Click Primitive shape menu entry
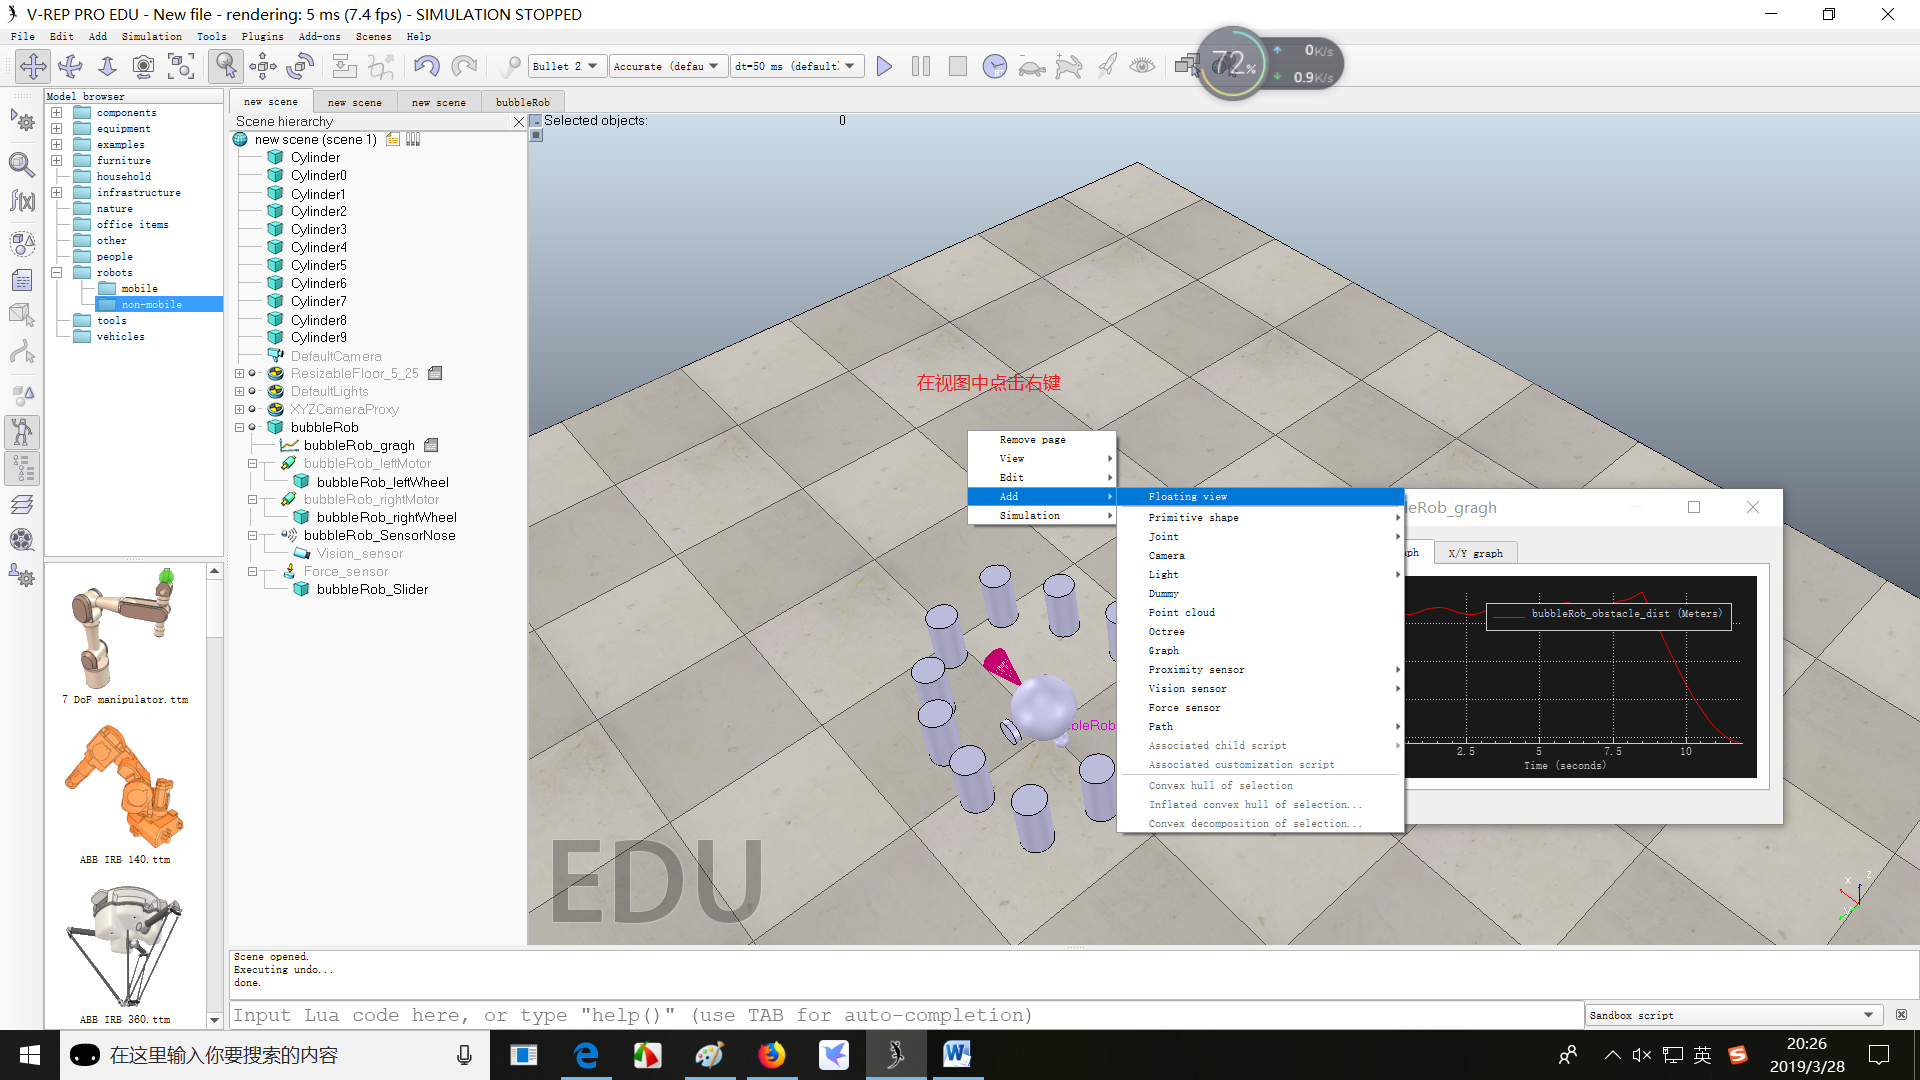This screenshot has height=1080, width=1920. [x=1193, y=518]
